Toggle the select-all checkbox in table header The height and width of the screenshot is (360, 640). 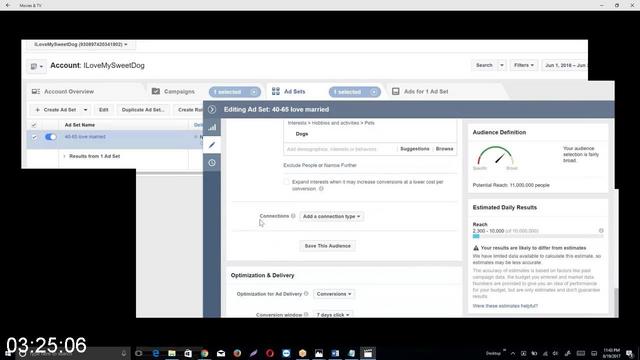34,125
